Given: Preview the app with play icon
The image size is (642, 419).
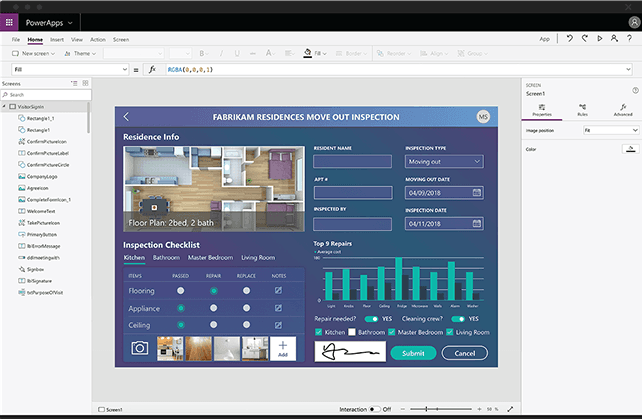Looking at the screenshot, I should click(599, 39).
